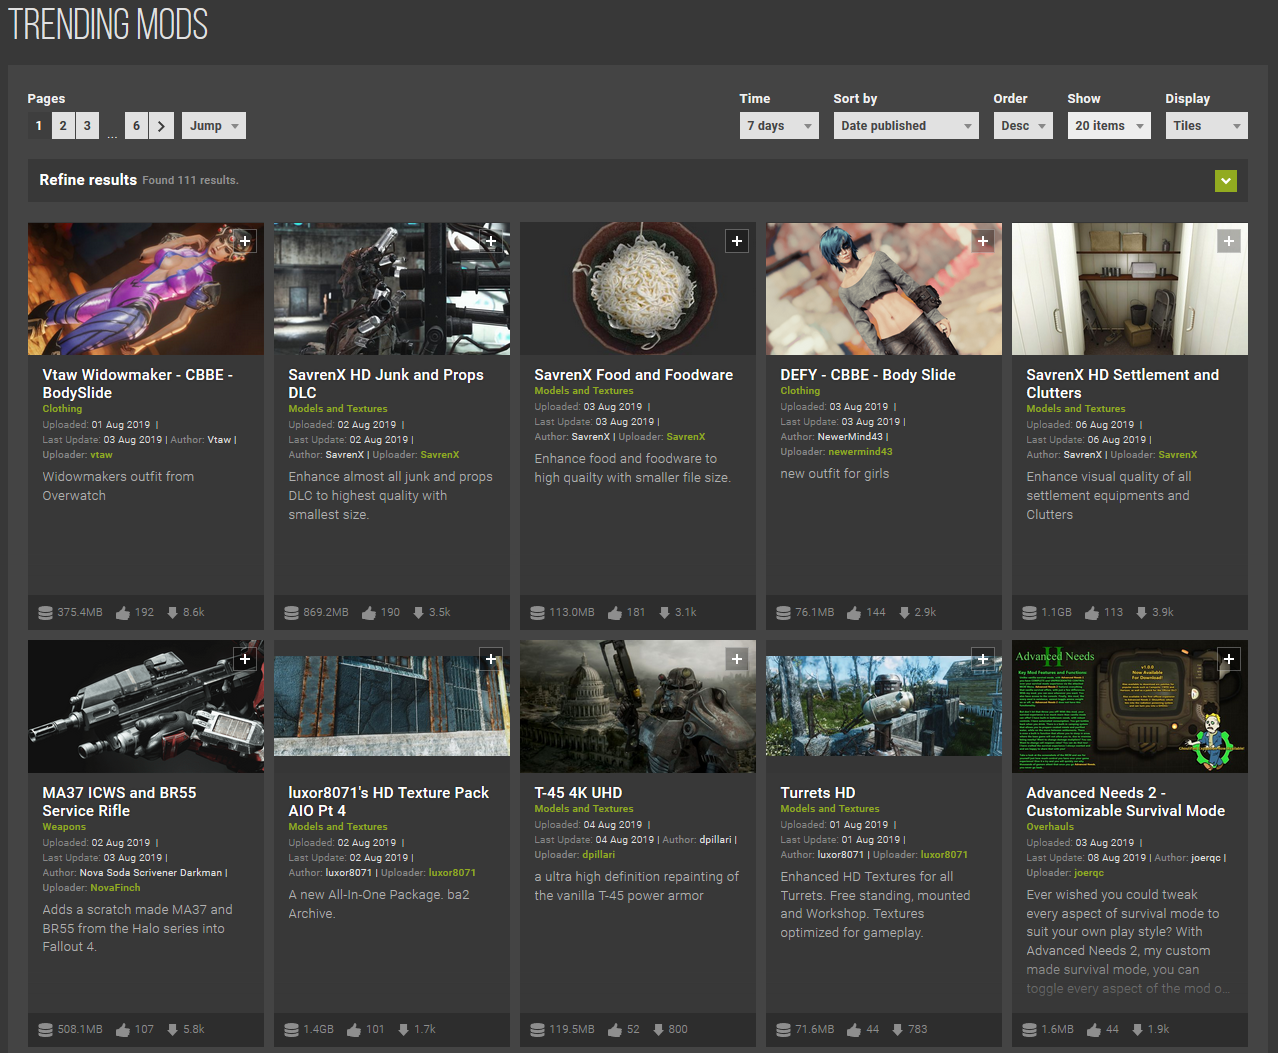This screenshot has height=1053, width=1278.
Task: Click download icon beside 8.6k count
Action: [x=172, y=612]
